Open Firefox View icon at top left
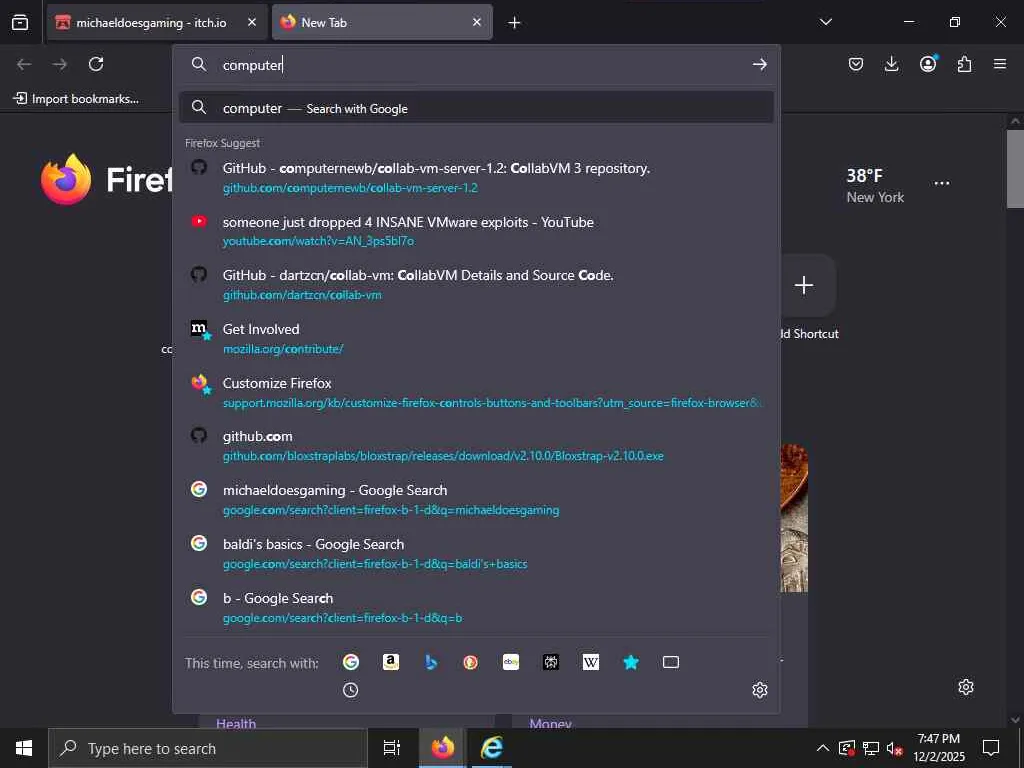1024x768 pixels. [20, 22]
